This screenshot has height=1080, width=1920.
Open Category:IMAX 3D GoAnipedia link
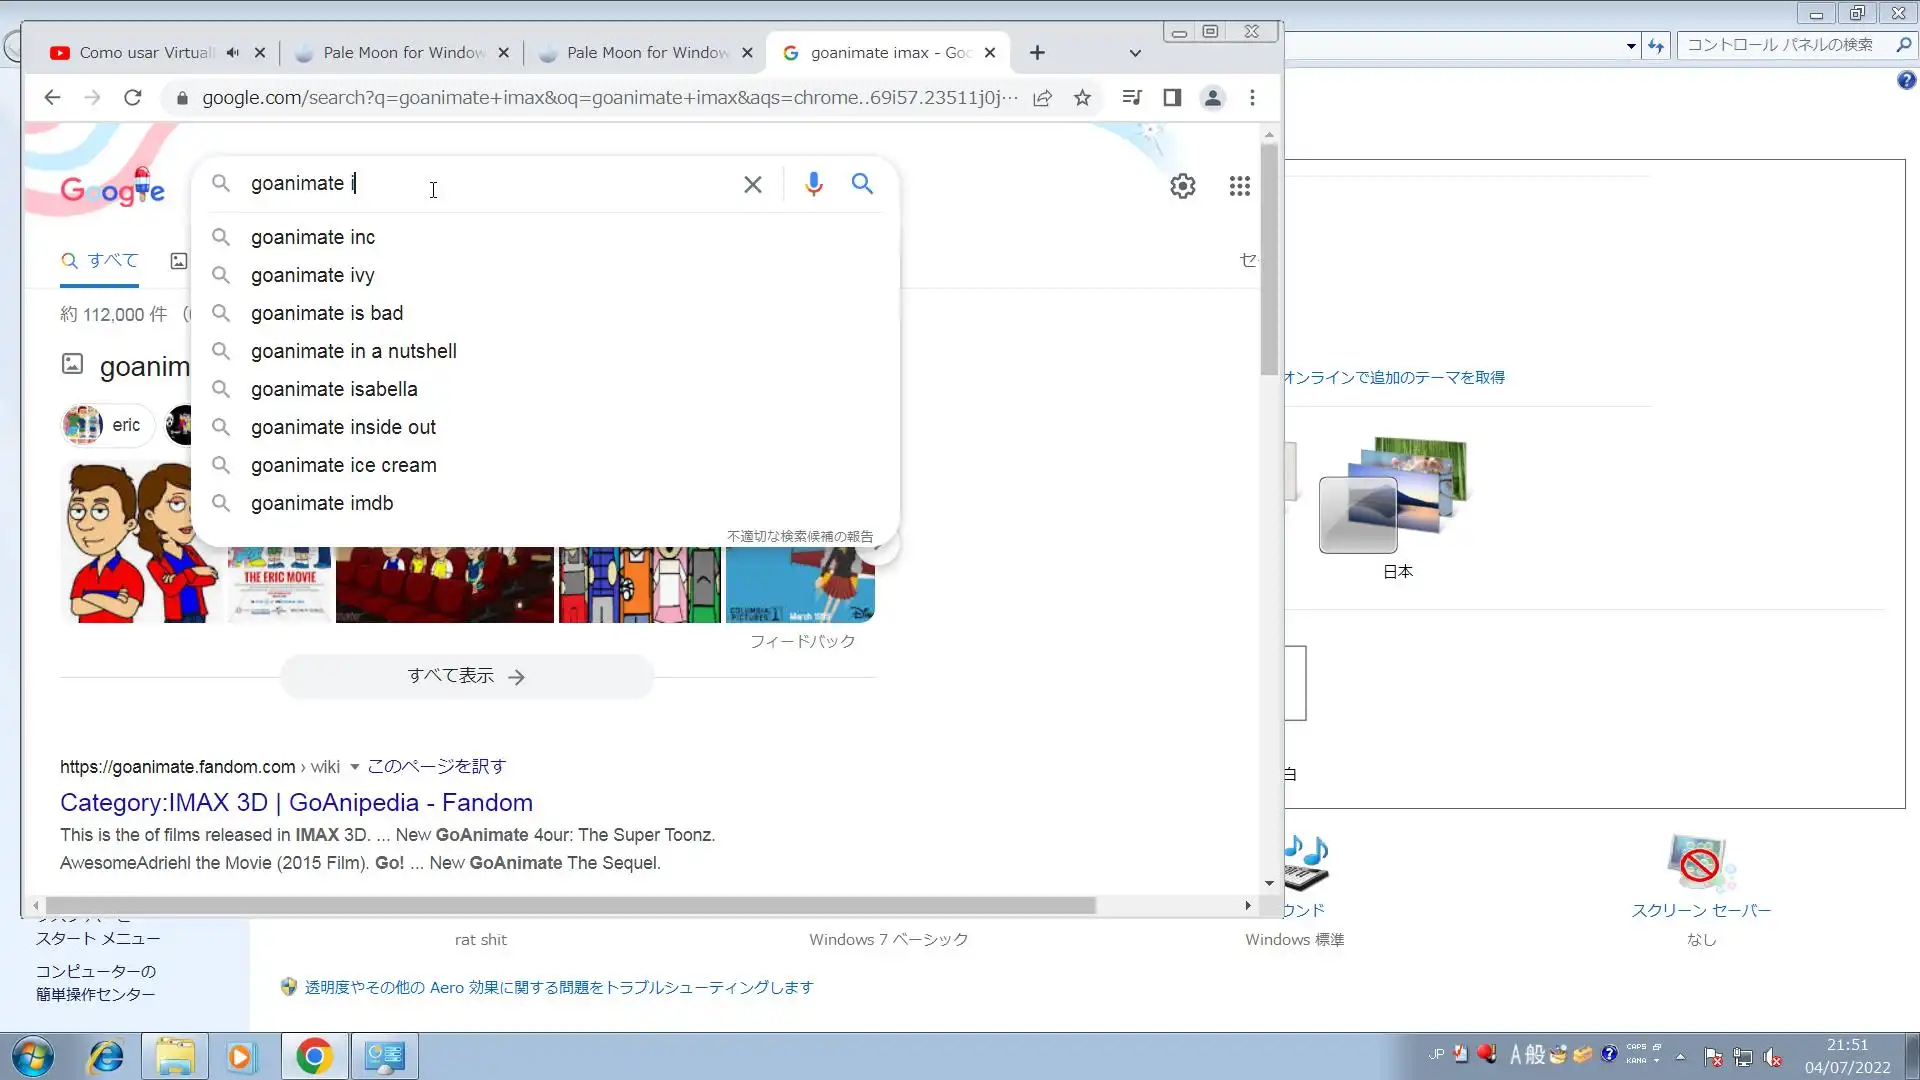[x=296, y=802]
